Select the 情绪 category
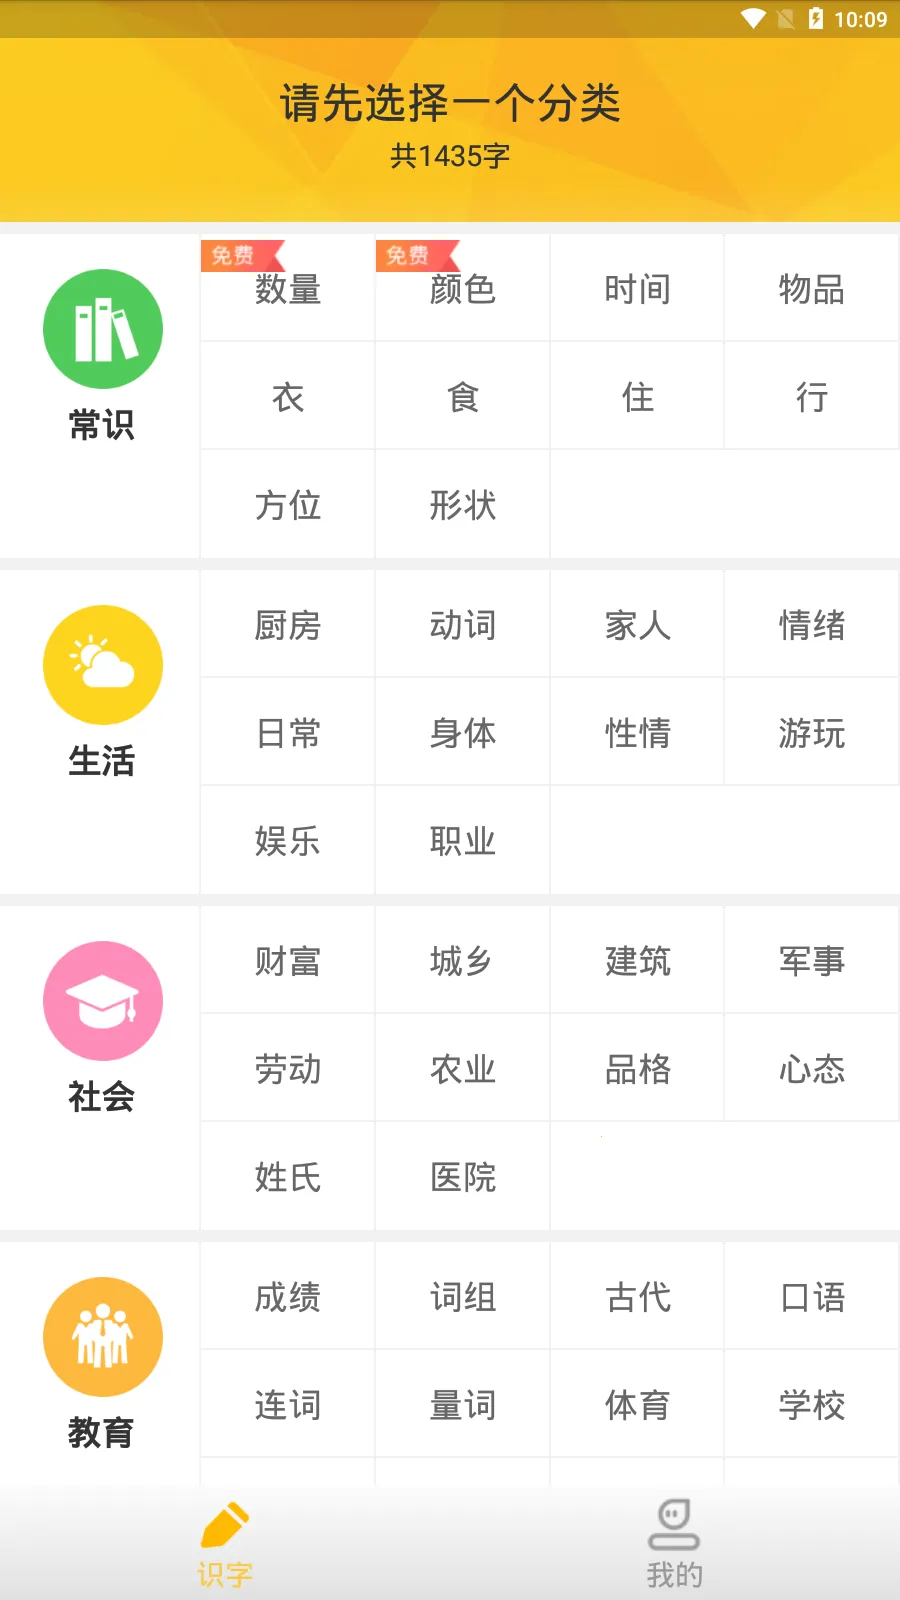 (x=812, y=625)
